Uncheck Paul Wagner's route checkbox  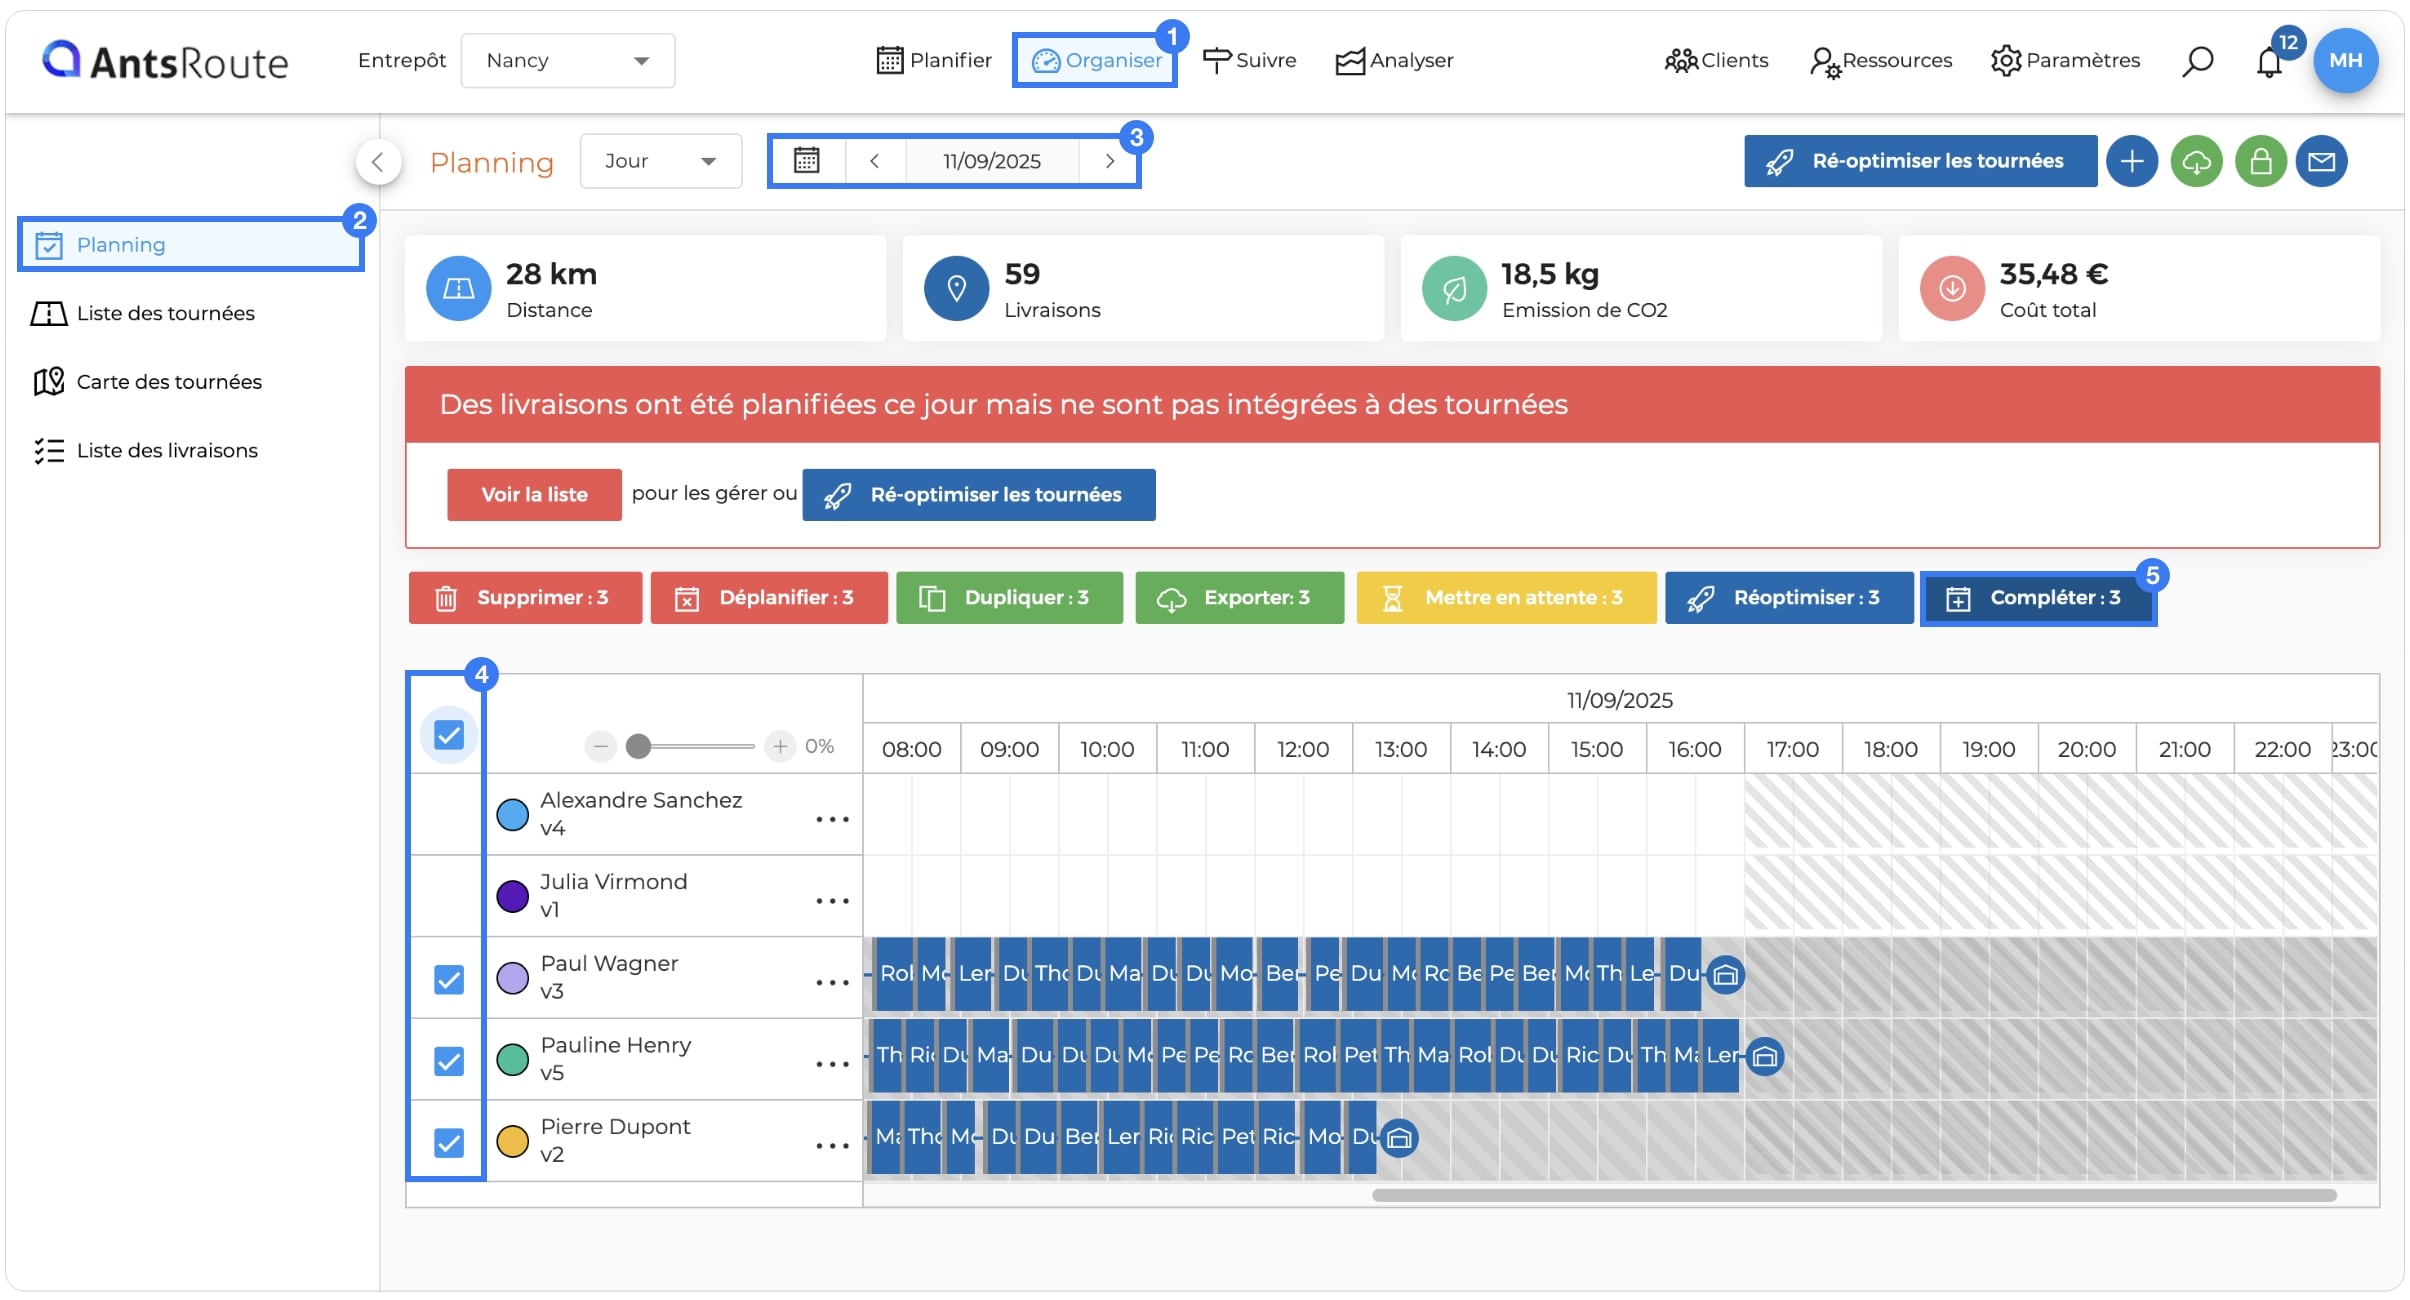click(x=449, y=979)
